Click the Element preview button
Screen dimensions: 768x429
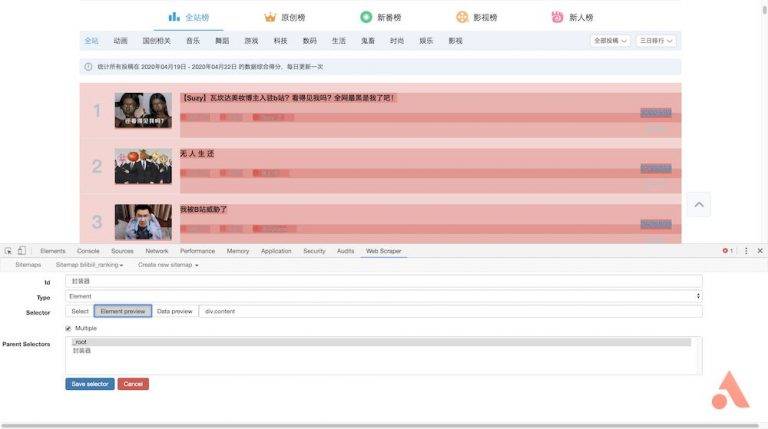[123, 311]
